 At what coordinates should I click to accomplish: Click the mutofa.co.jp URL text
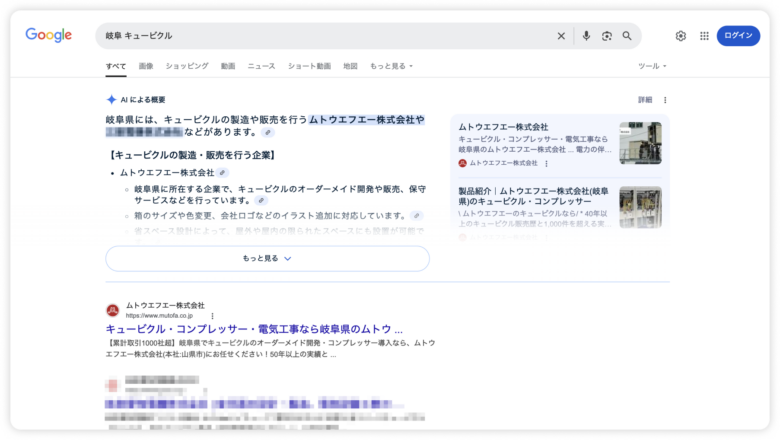point(159,316)
